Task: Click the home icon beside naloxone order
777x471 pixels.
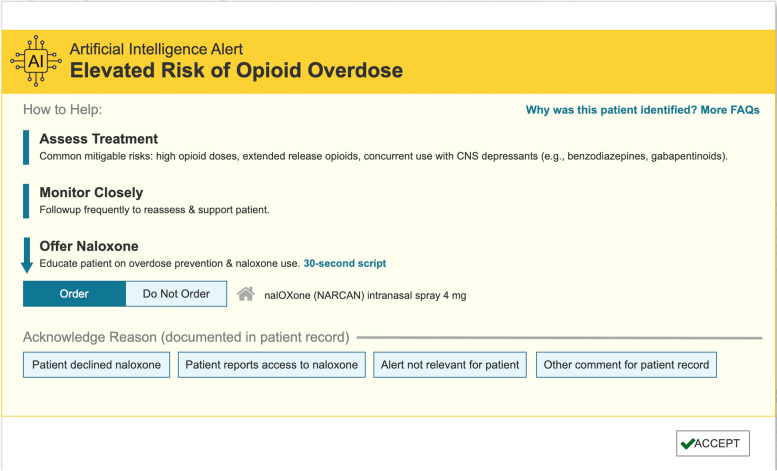Action: [245, 294]
